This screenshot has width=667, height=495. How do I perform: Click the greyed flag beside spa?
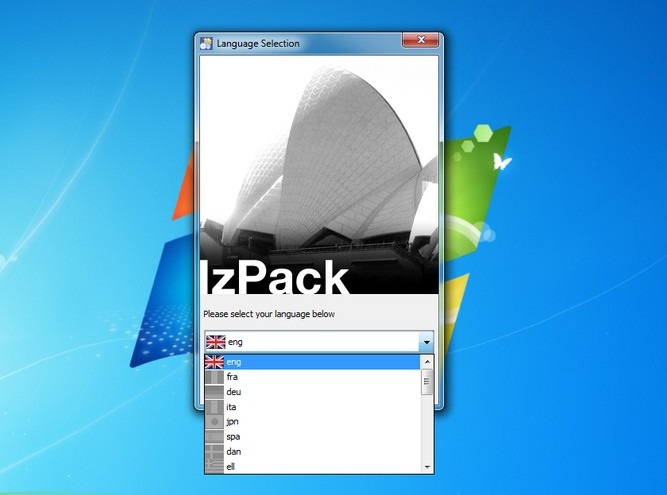click(214, 437)
